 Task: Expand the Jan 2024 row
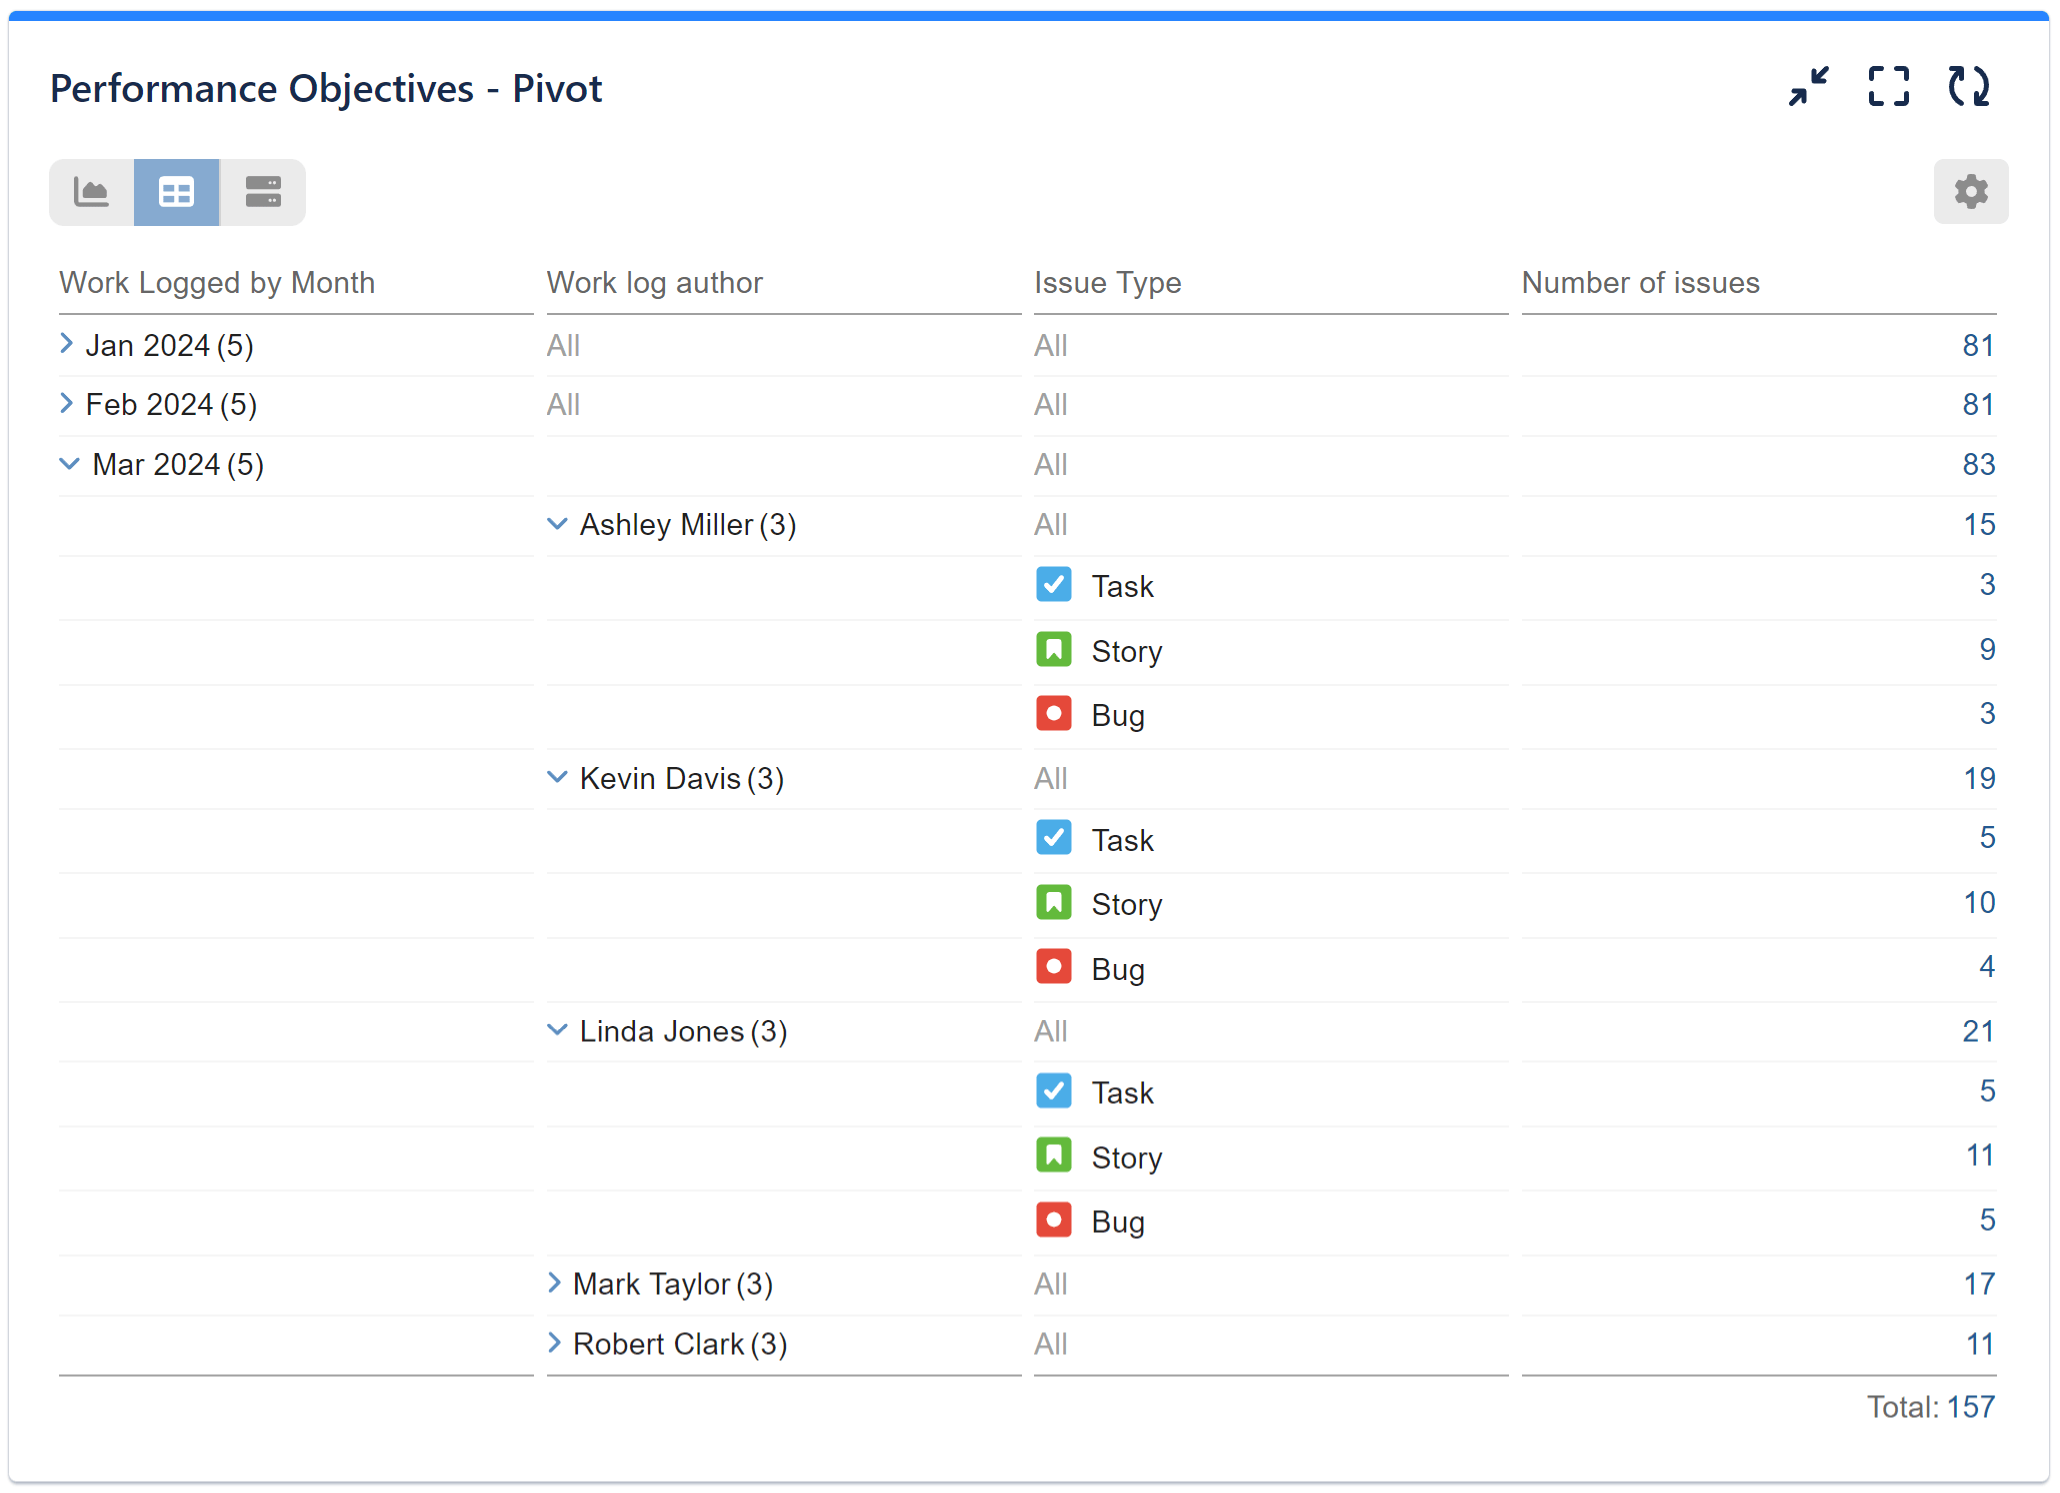[x=66, y=344]
